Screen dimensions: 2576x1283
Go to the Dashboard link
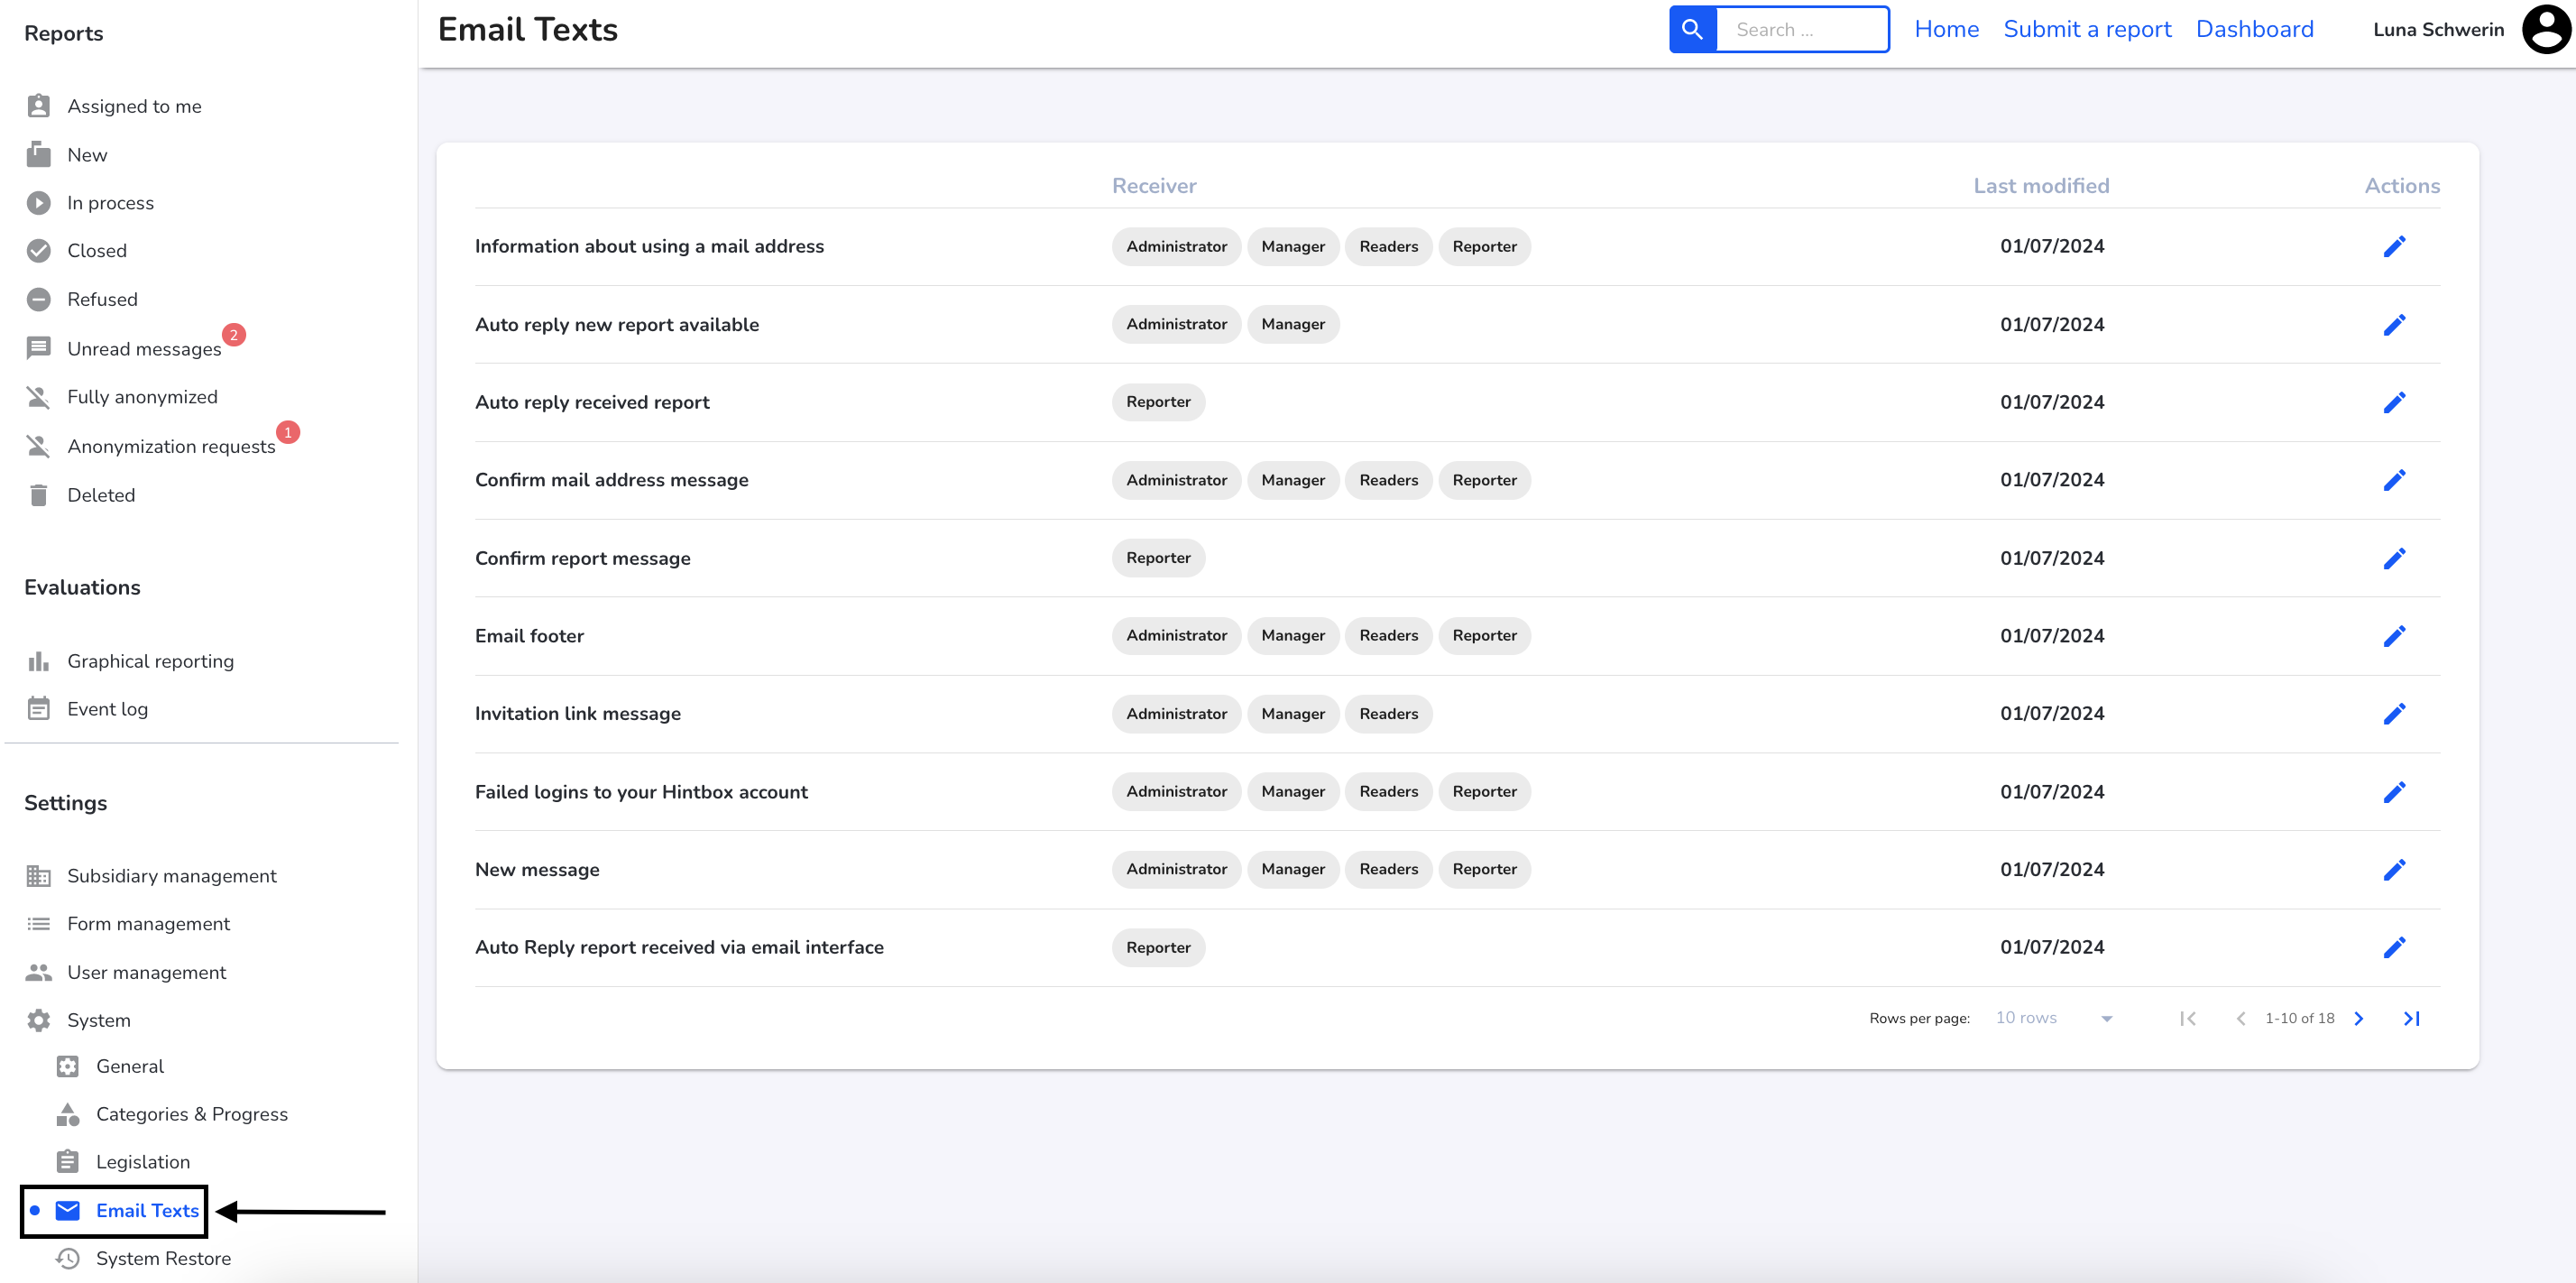click(x=2254, y=29)
